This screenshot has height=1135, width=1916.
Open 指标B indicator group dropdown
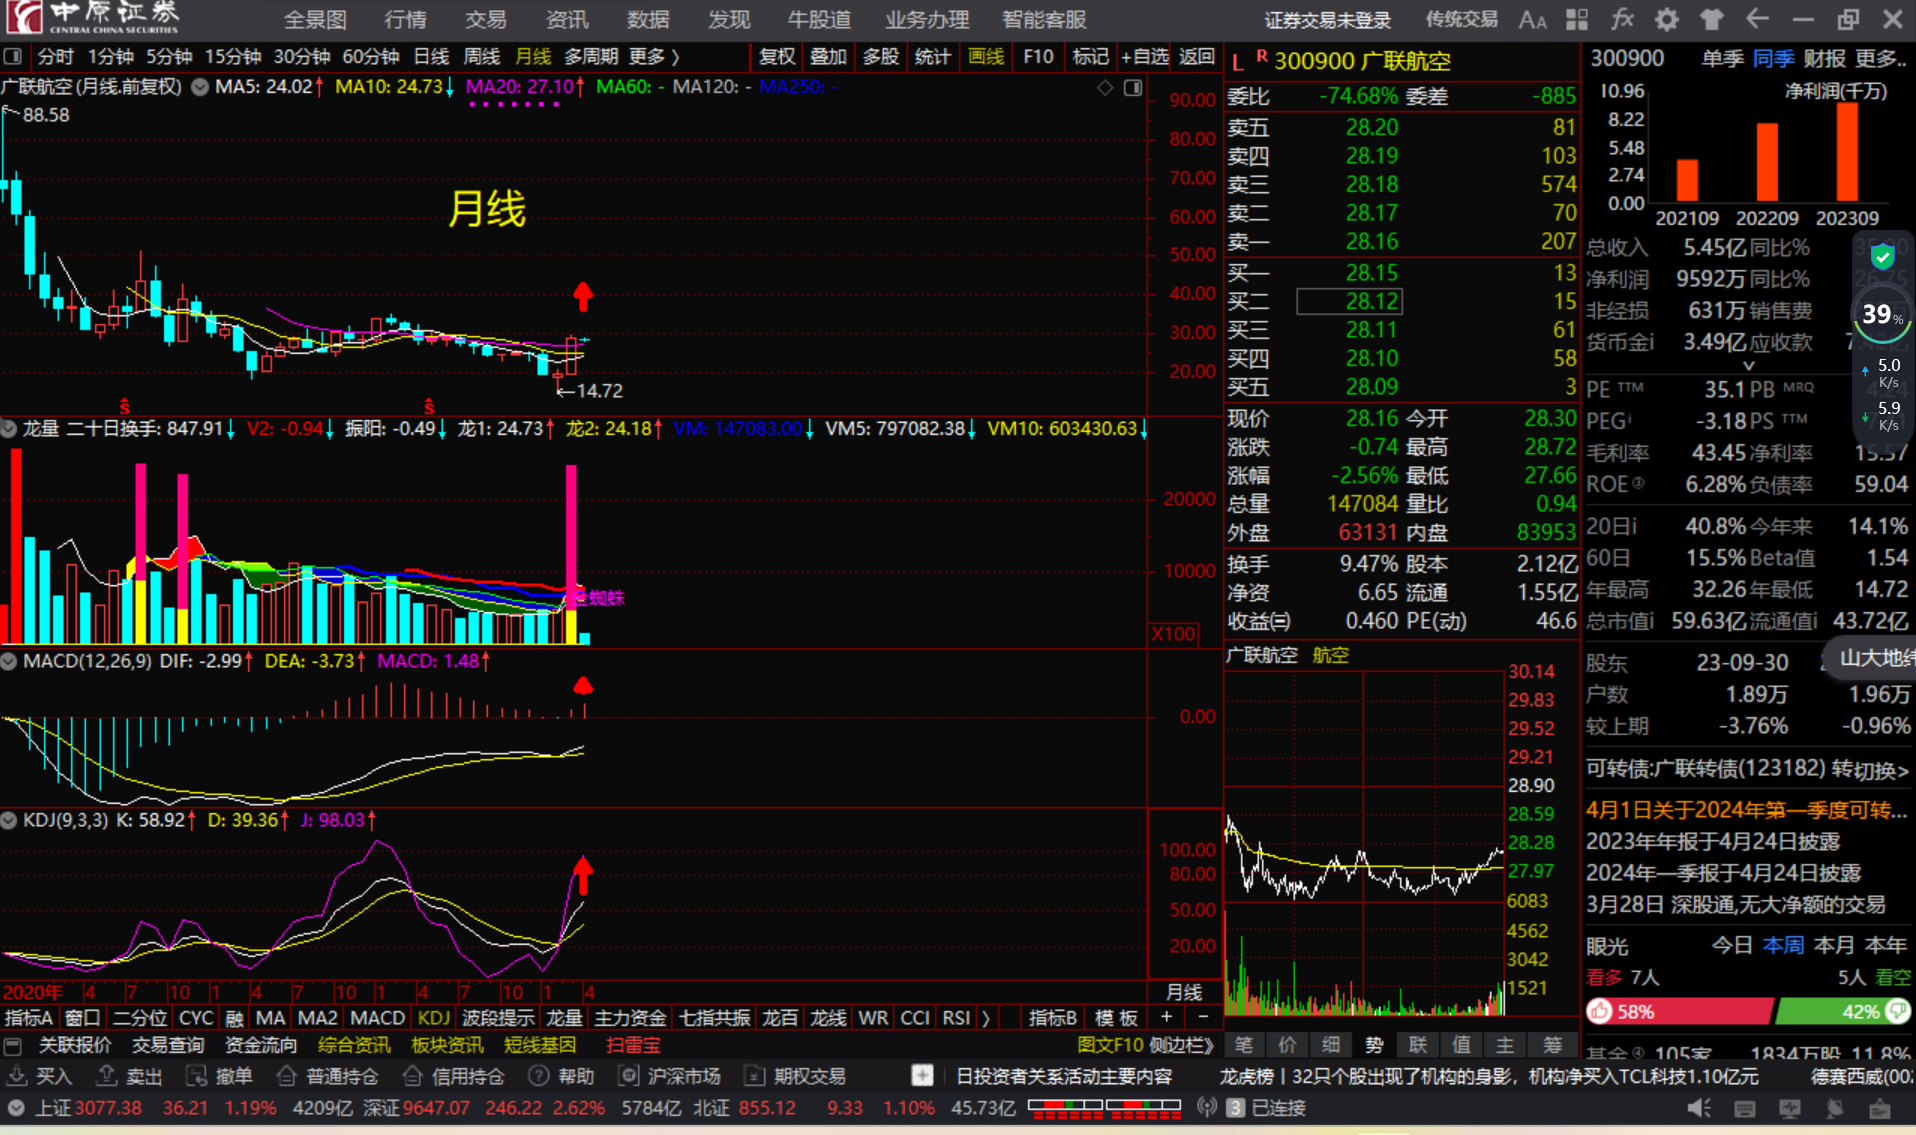pos(1053,1018)
